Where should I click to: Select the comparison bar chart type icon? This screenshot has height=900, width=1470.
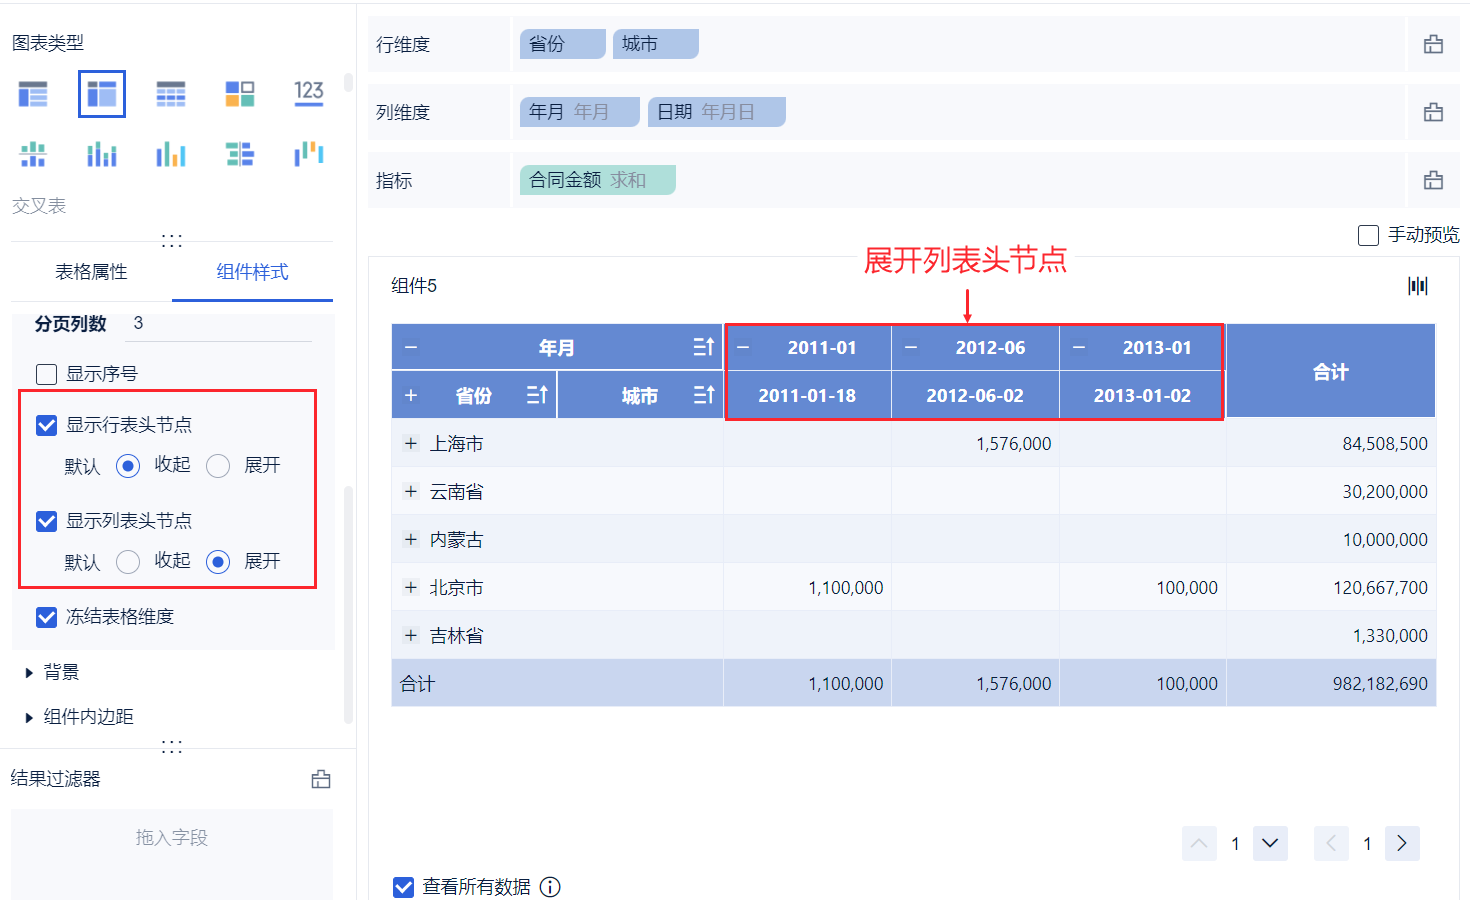(x=240, y=155)
